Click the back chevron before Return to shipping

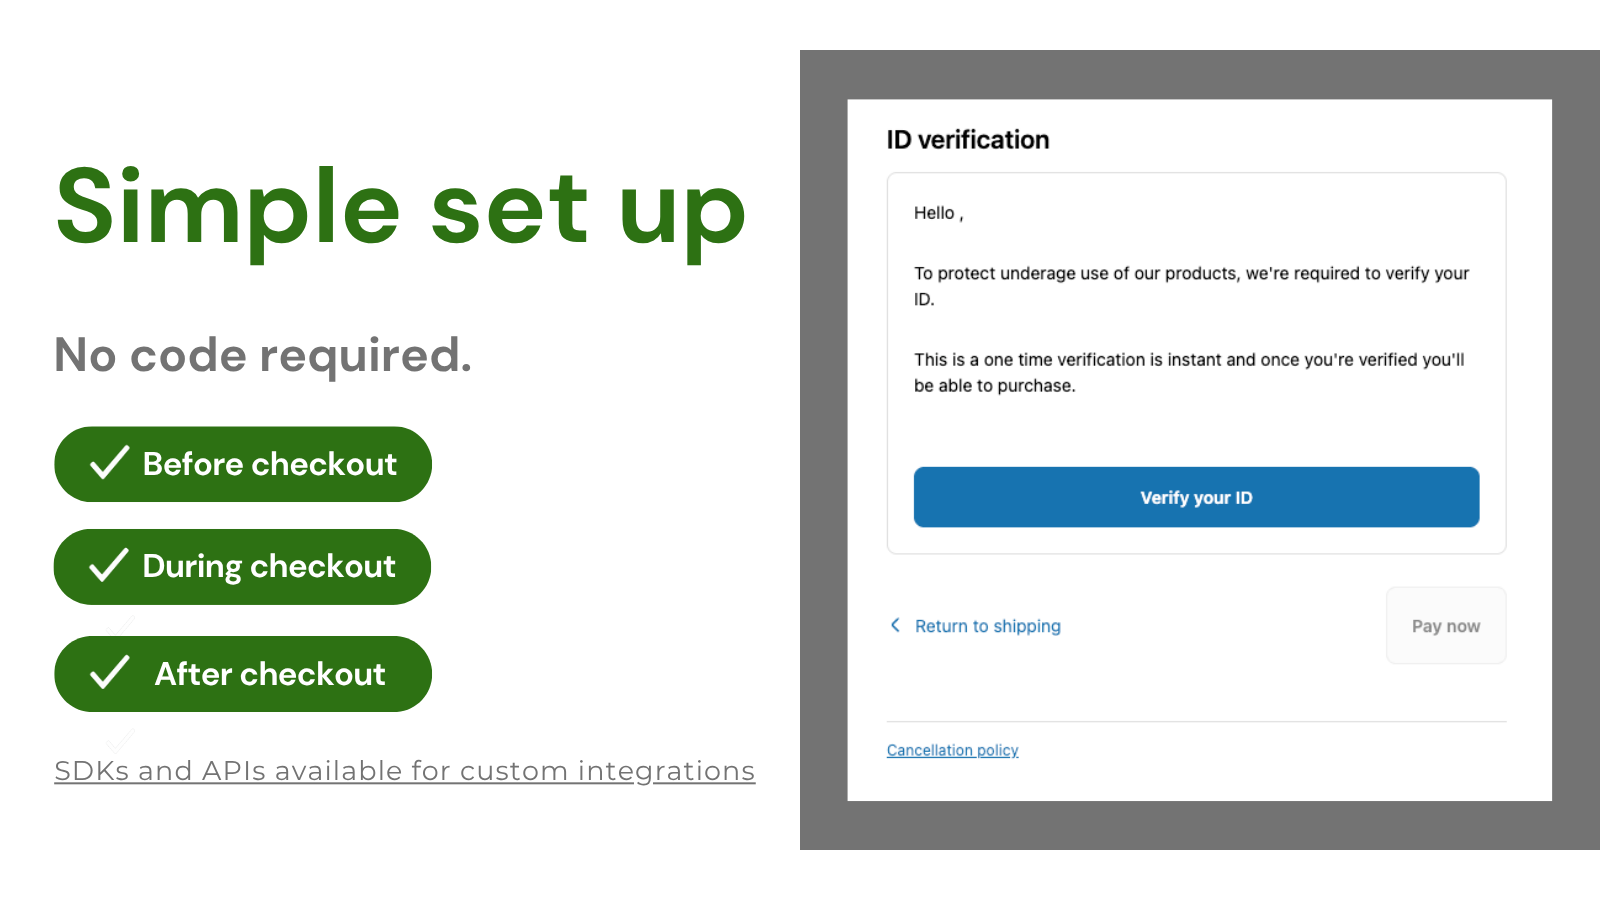click(x=895, y=625)
